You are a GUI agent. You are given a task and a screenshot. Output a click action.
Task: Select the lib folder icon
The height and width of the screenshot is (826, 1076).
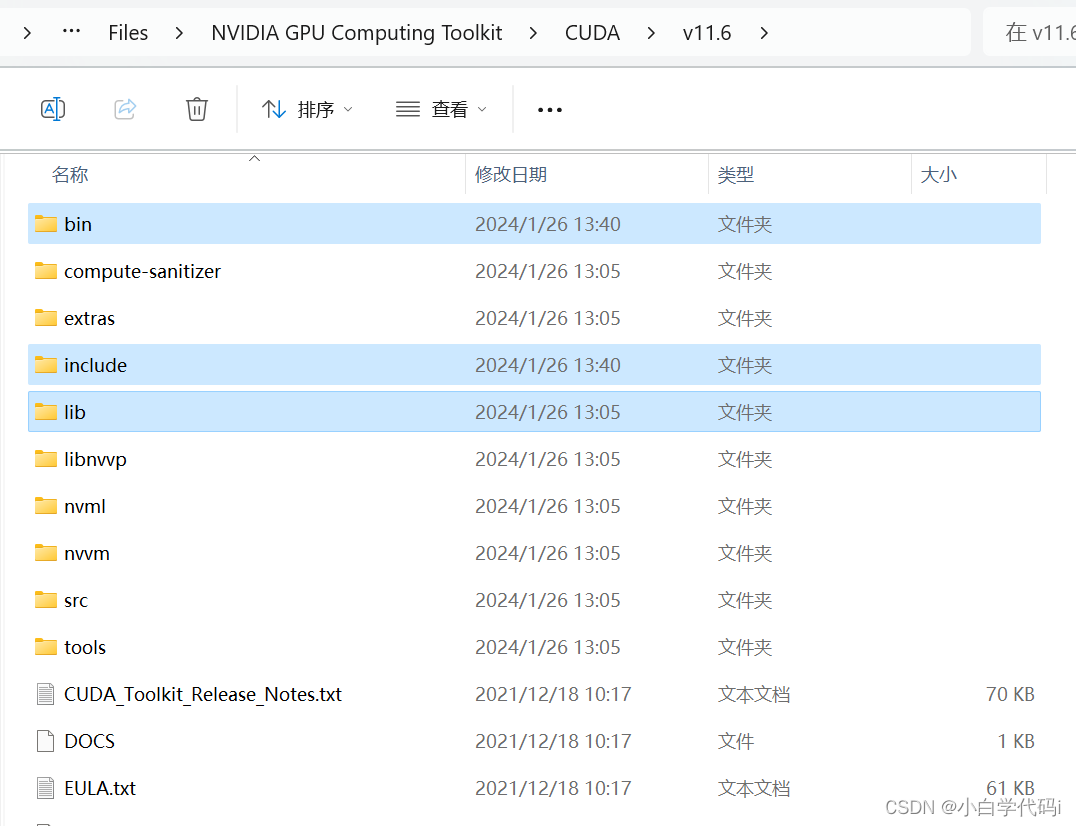click(x=46, y=412)
